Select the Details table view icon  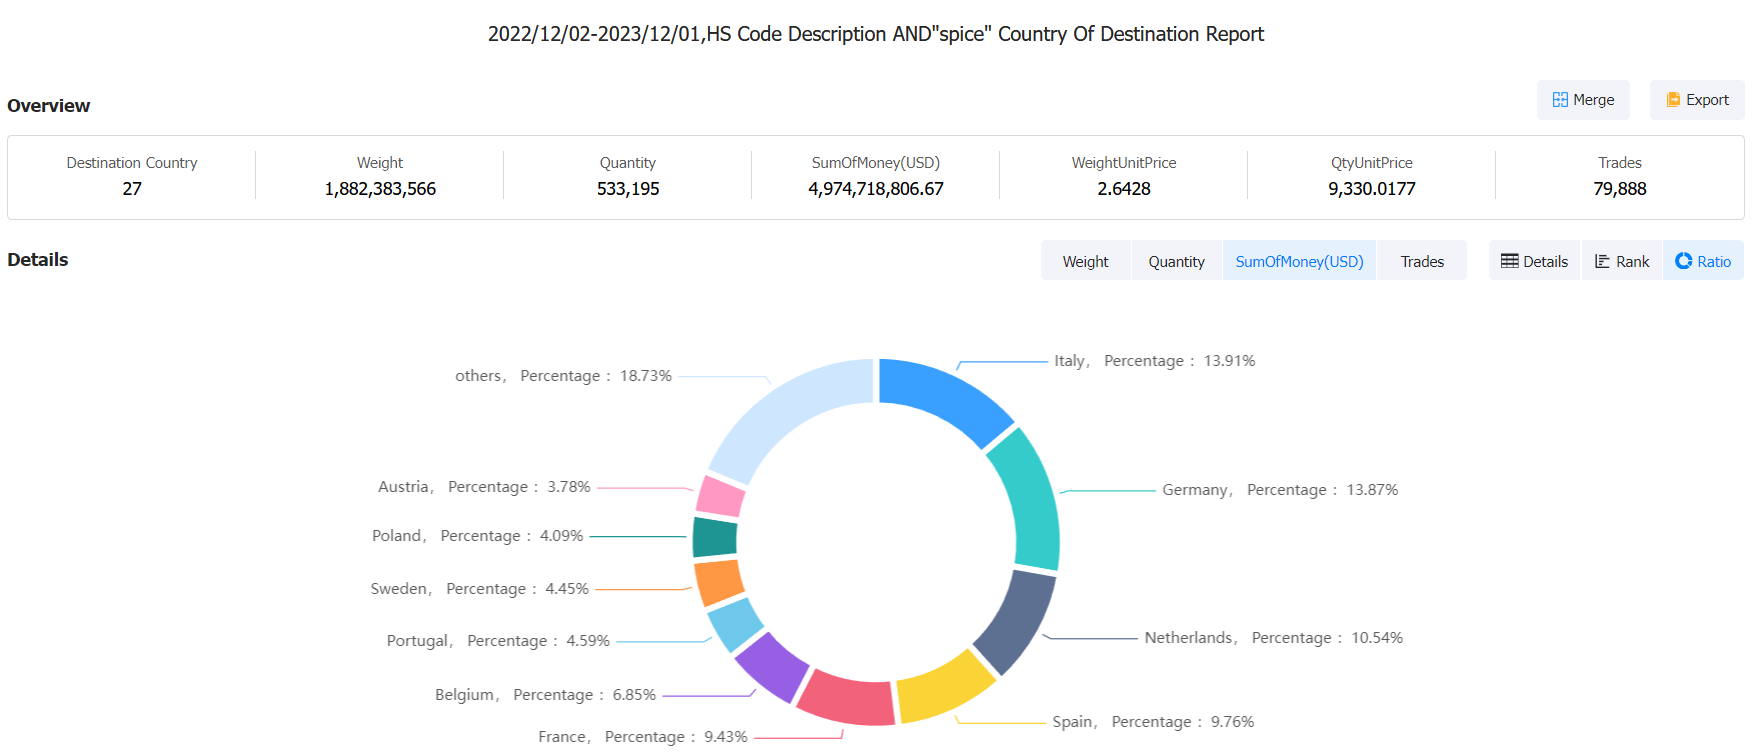point(1509,261)
